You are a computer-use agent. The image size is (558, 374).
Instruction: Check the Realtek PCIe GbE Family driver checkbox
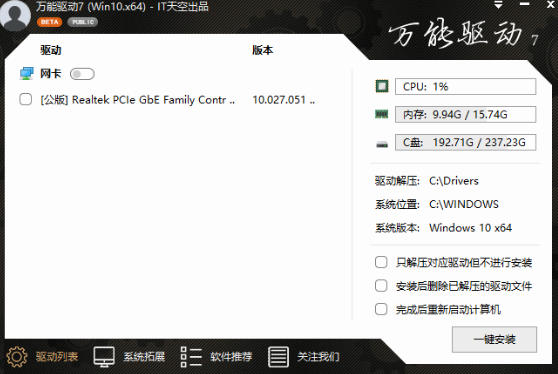point(26,99)
